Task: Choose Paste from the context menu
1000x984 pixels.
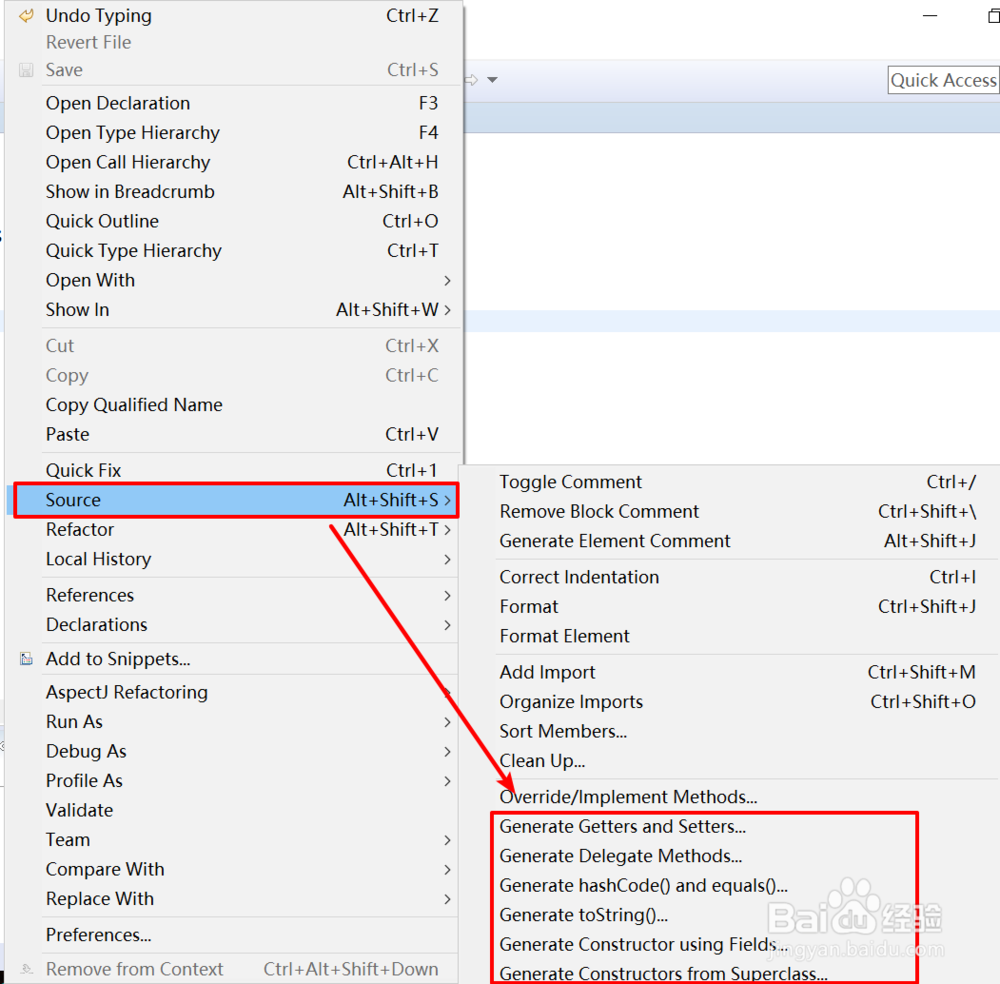Action: [x=234, y=434]
